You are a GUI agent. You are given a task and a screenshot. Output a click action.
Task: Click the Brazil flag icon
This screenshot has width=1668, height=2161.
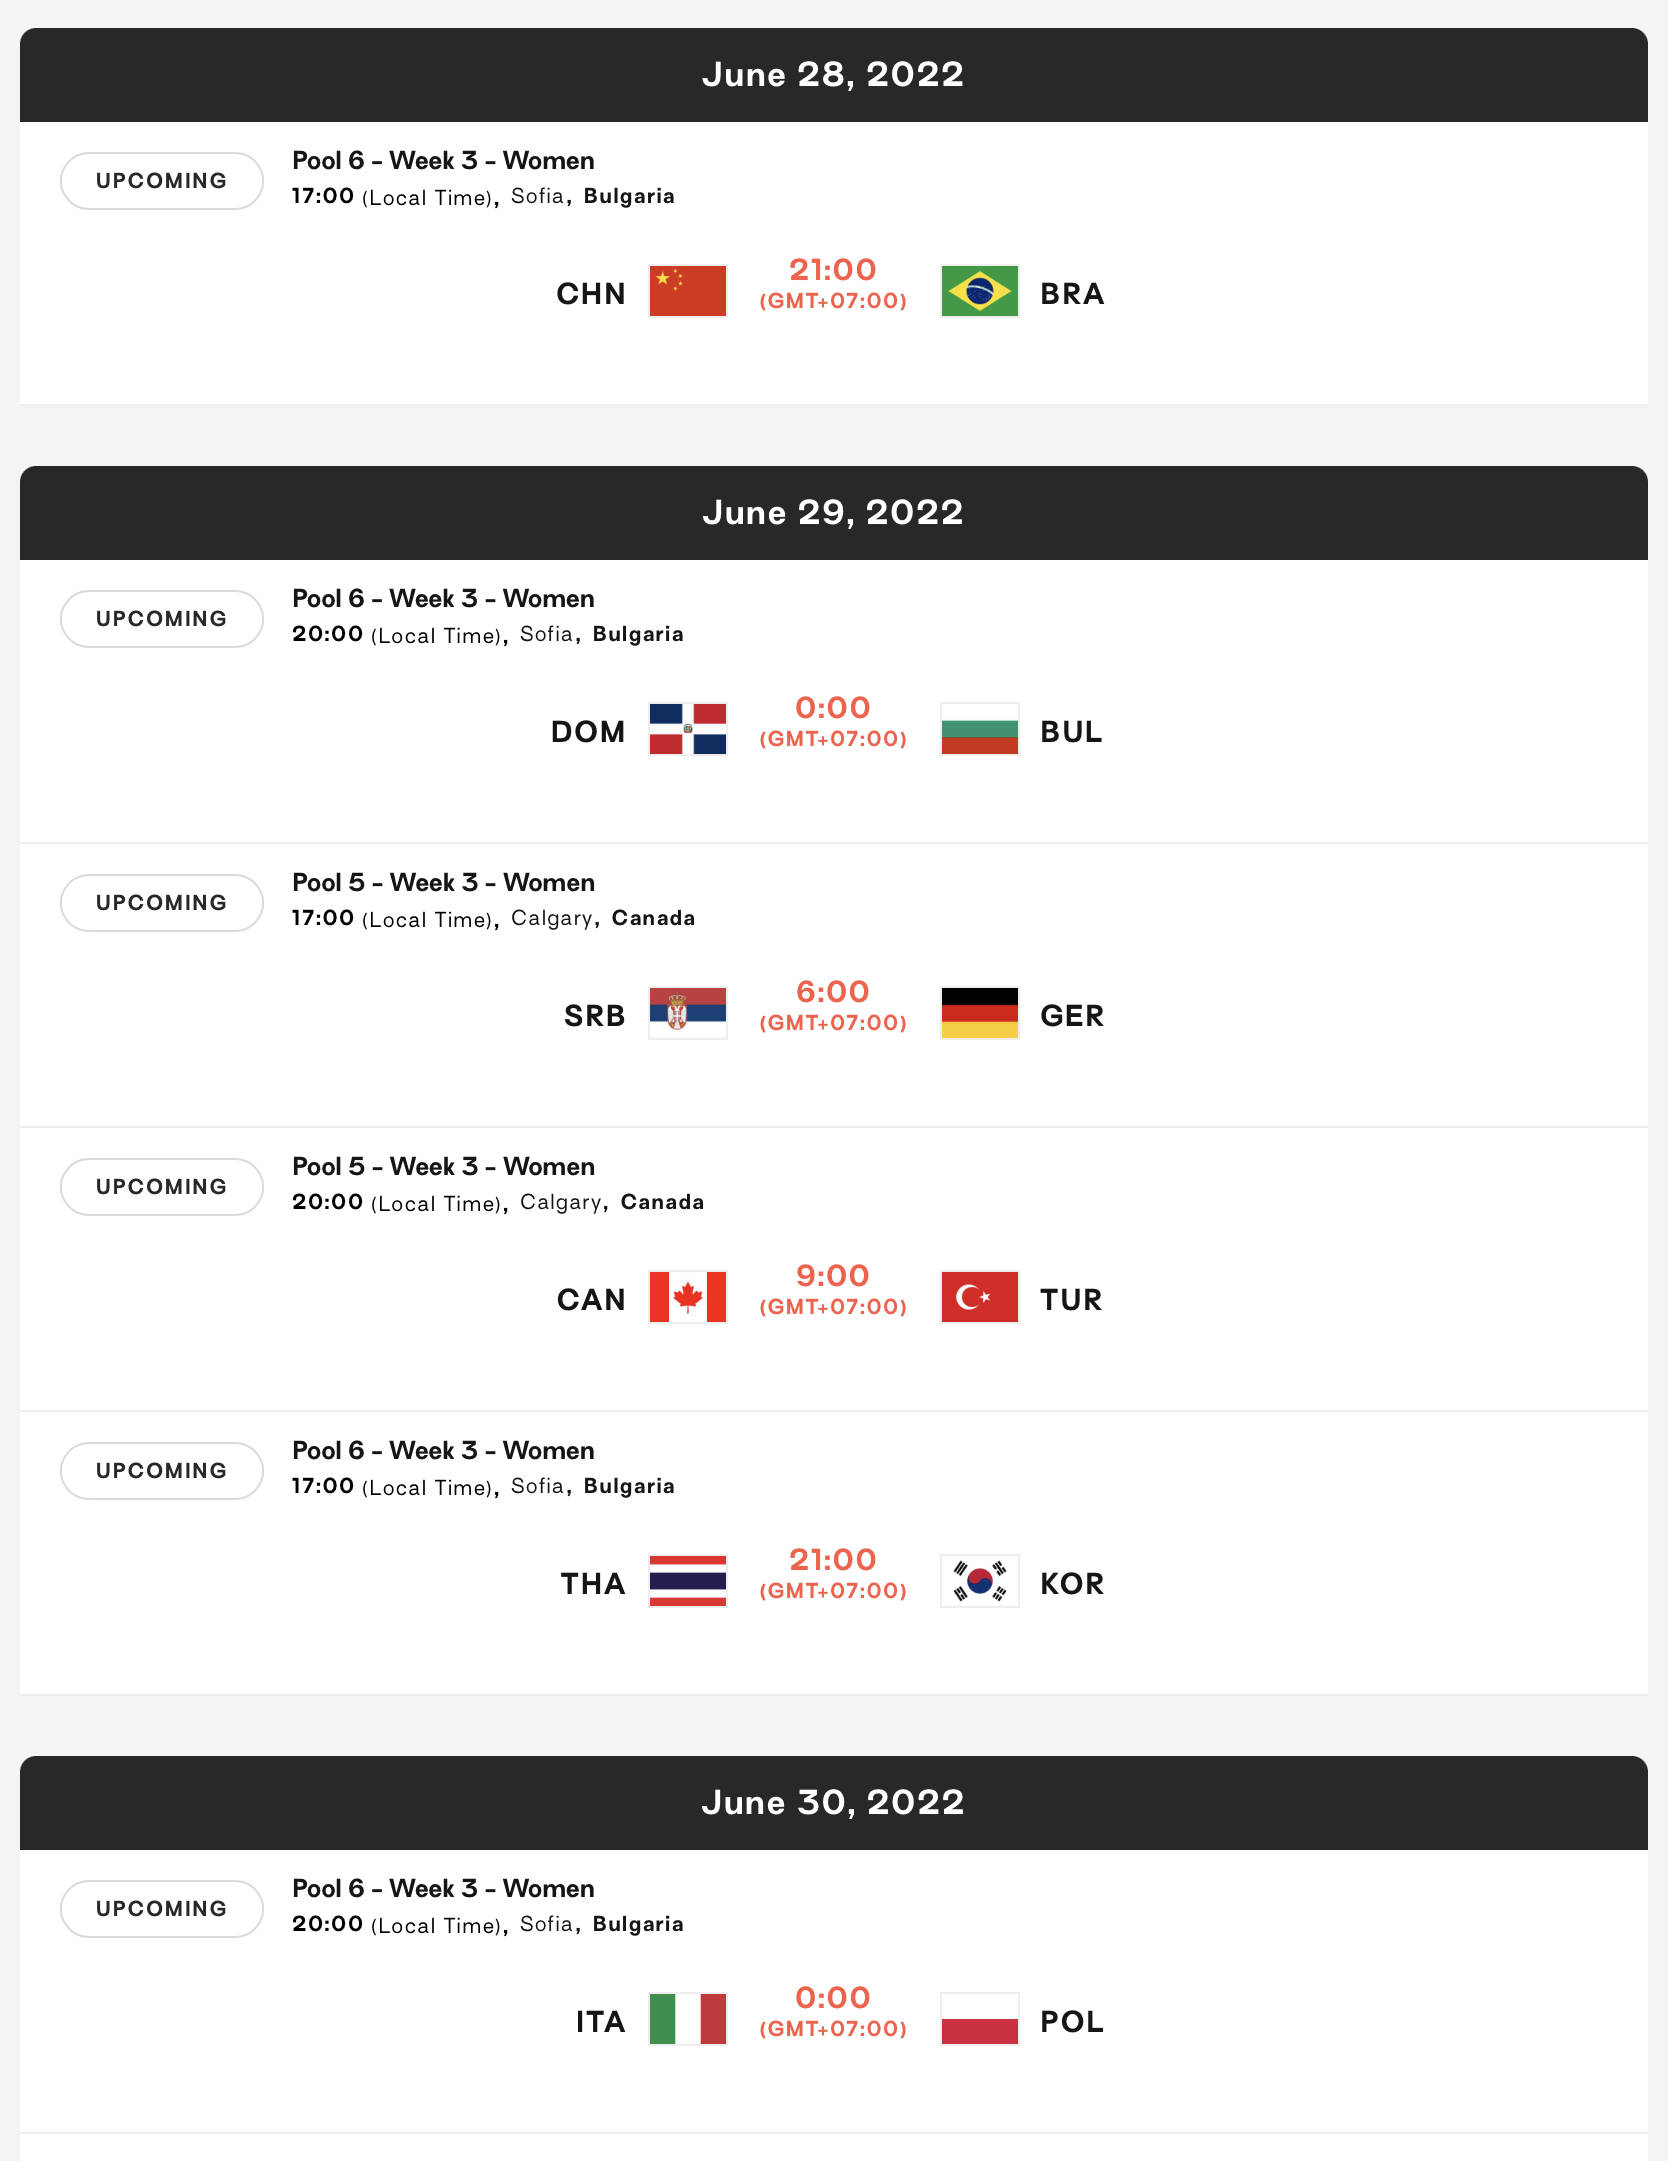(979, 291)
